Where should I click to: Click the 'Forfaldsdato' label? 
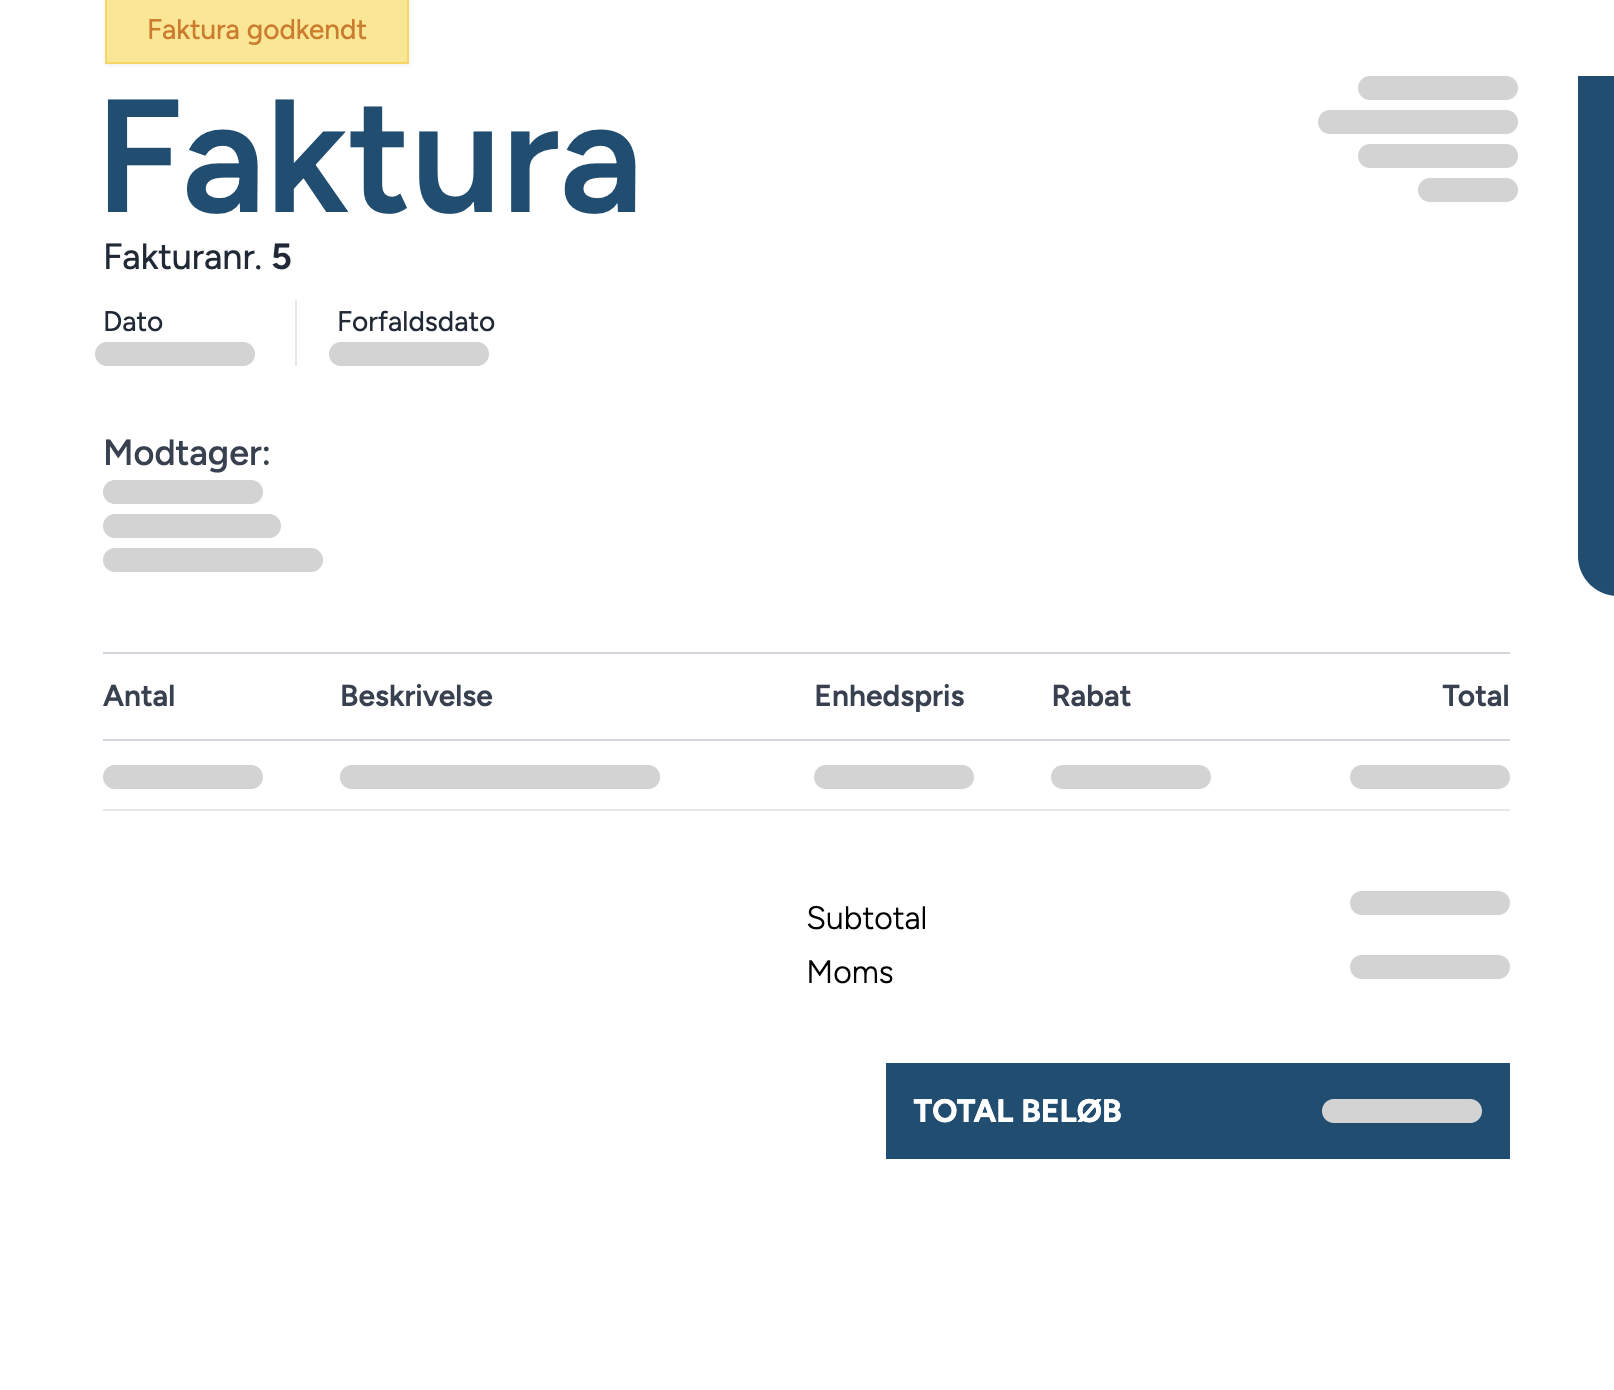click(416, 322)
